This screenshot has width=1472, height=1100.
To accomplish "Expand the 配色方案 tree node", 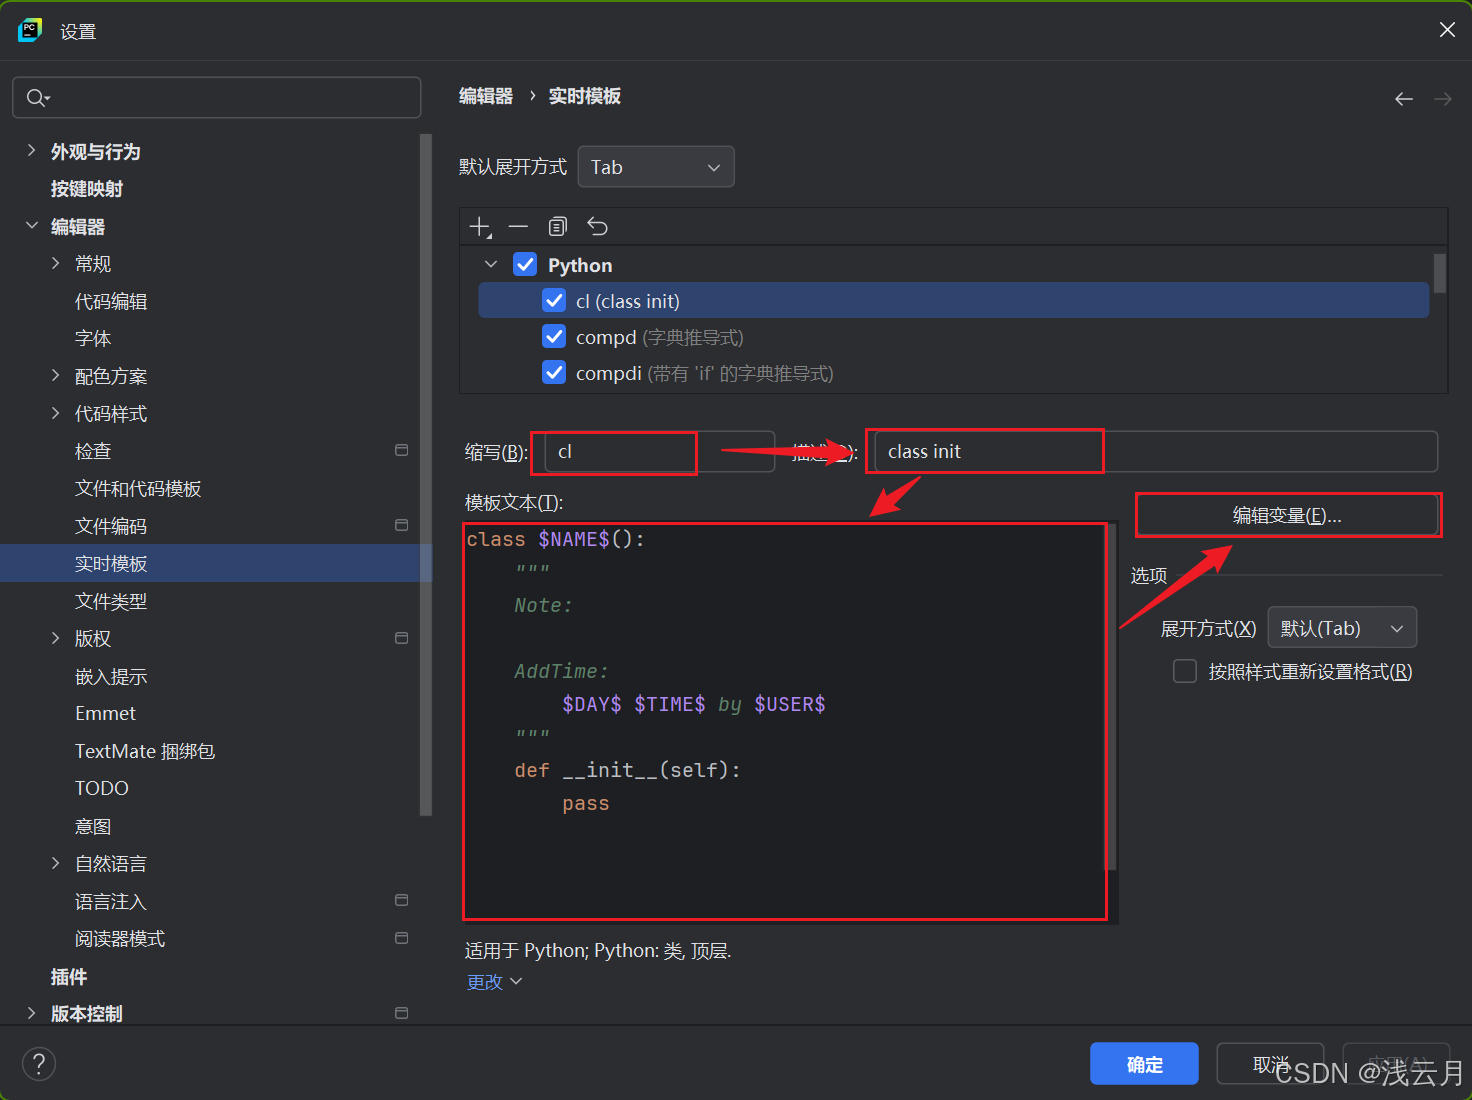I will click(56, 376).
